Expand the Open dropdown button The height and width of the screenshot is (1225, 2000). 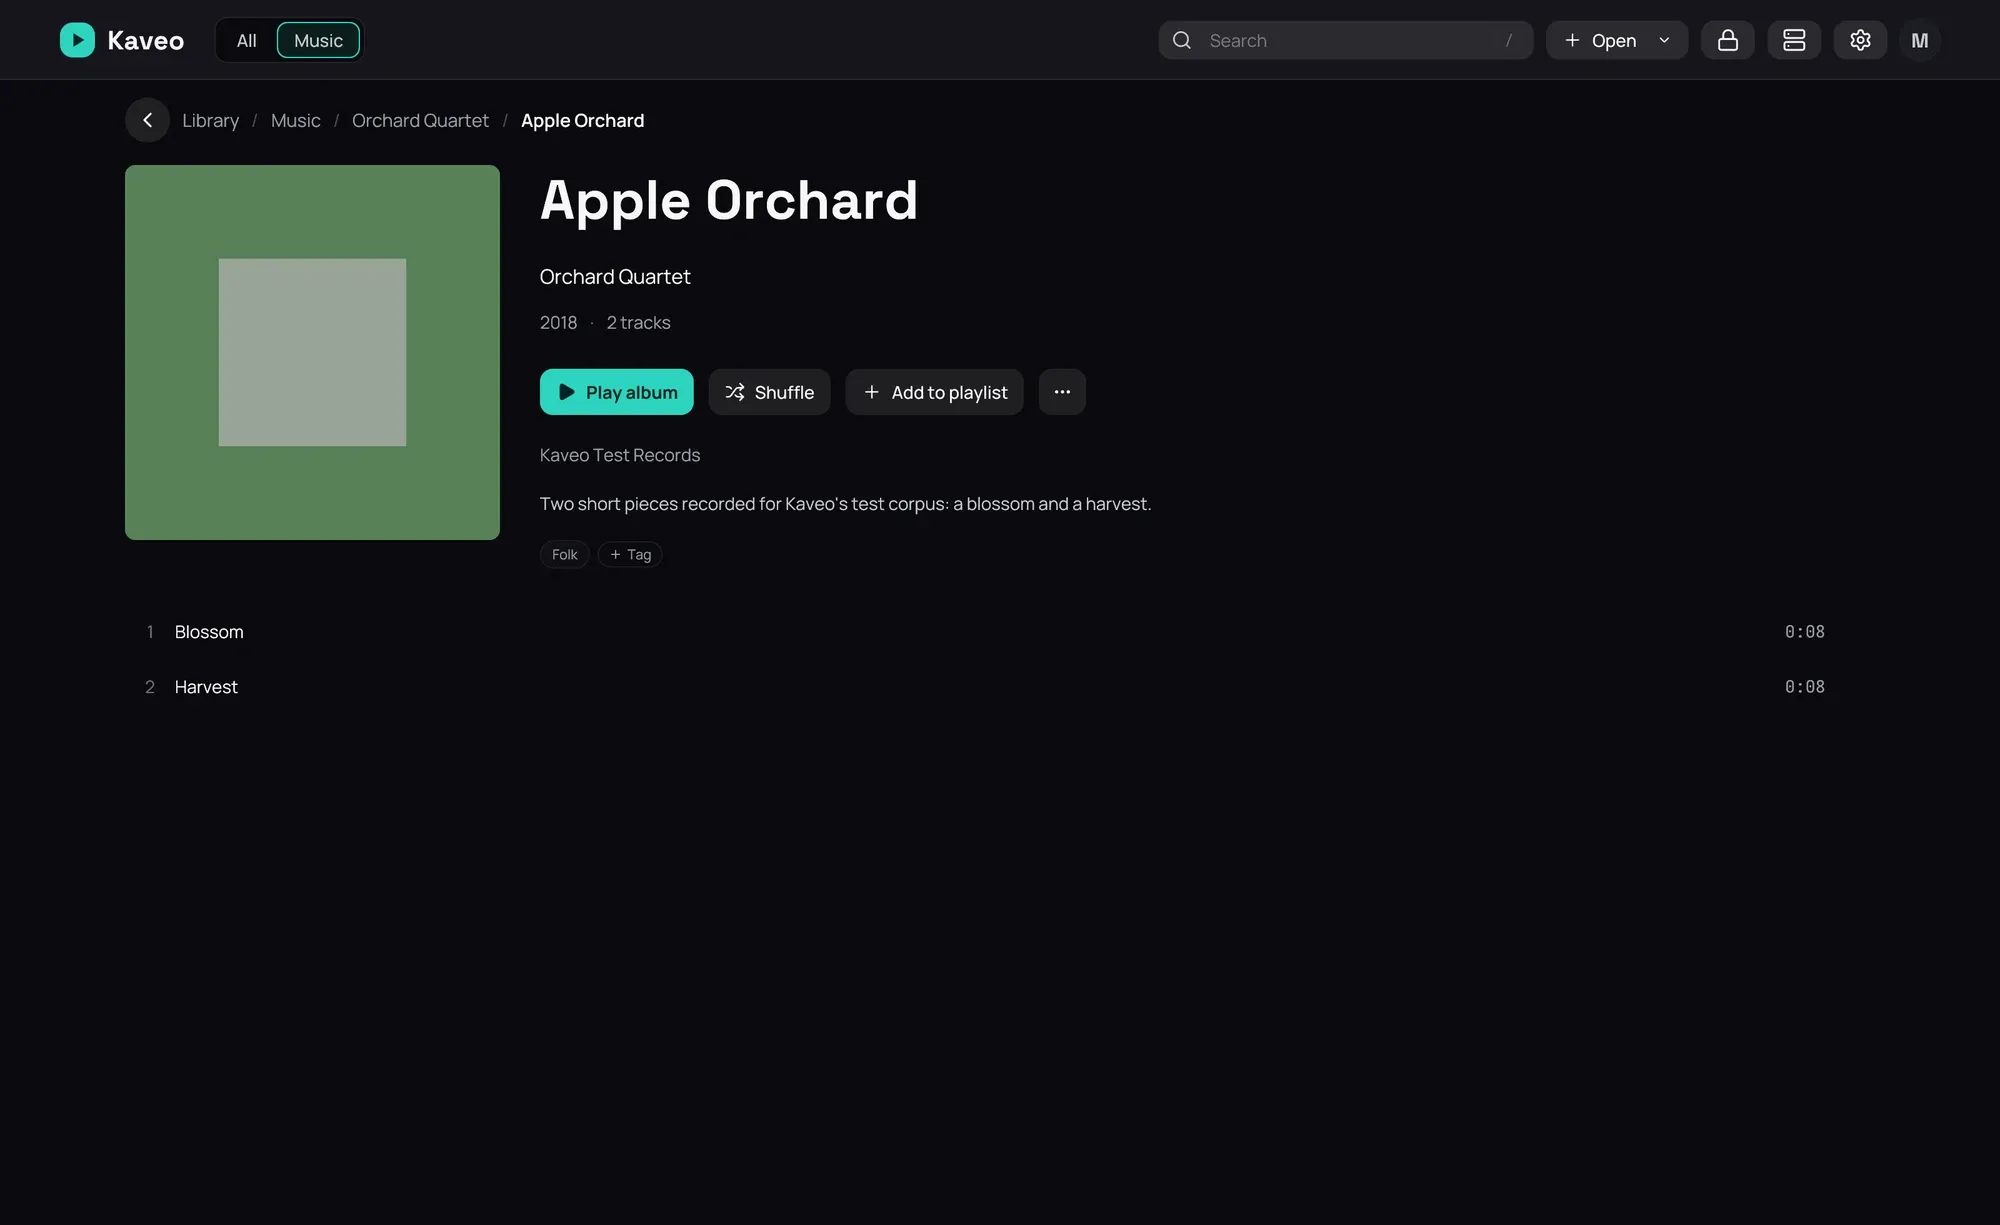(x=1617, y=40)
